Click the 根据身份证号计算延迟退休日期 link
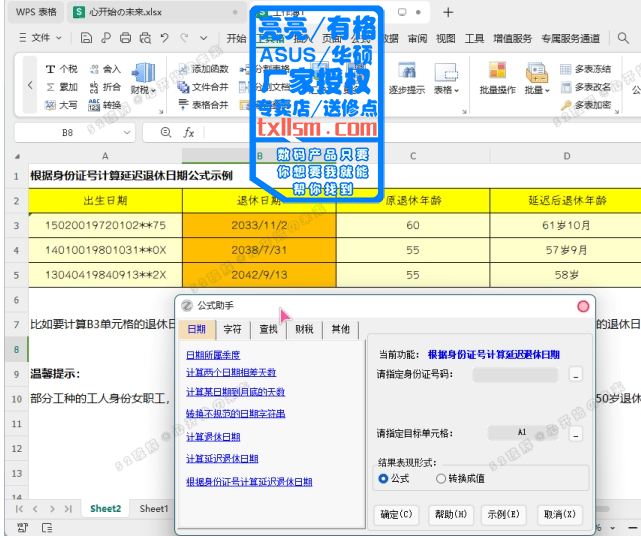 (249, 482)
